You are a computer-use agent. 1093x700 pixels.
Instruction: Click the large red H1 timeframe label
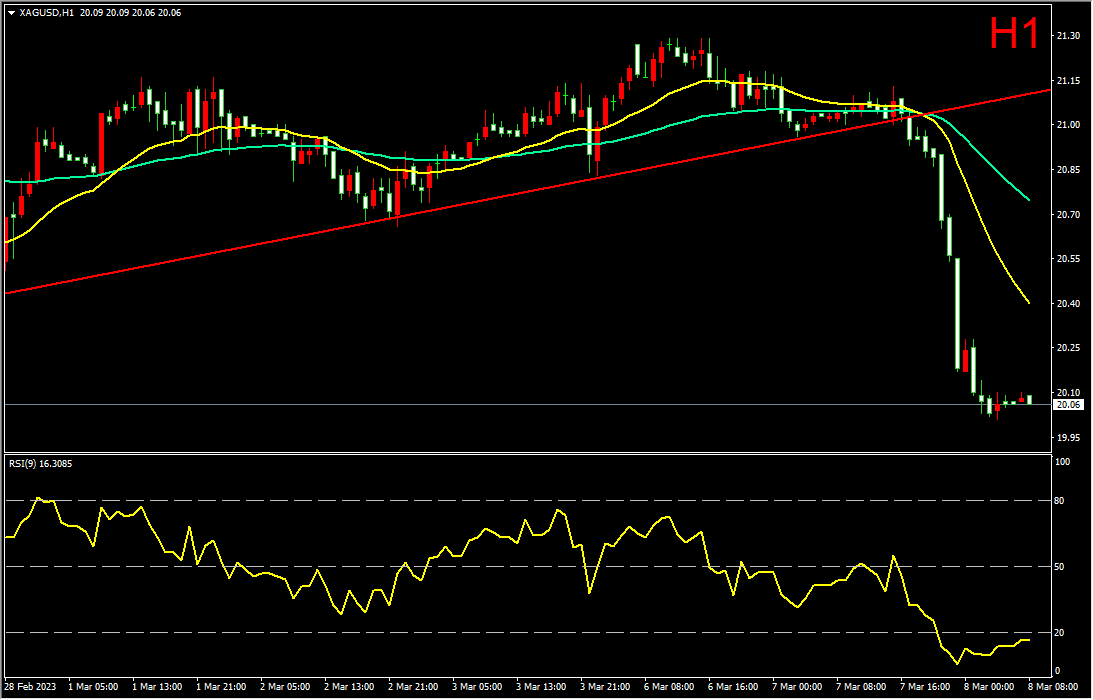coord(1015,33)
